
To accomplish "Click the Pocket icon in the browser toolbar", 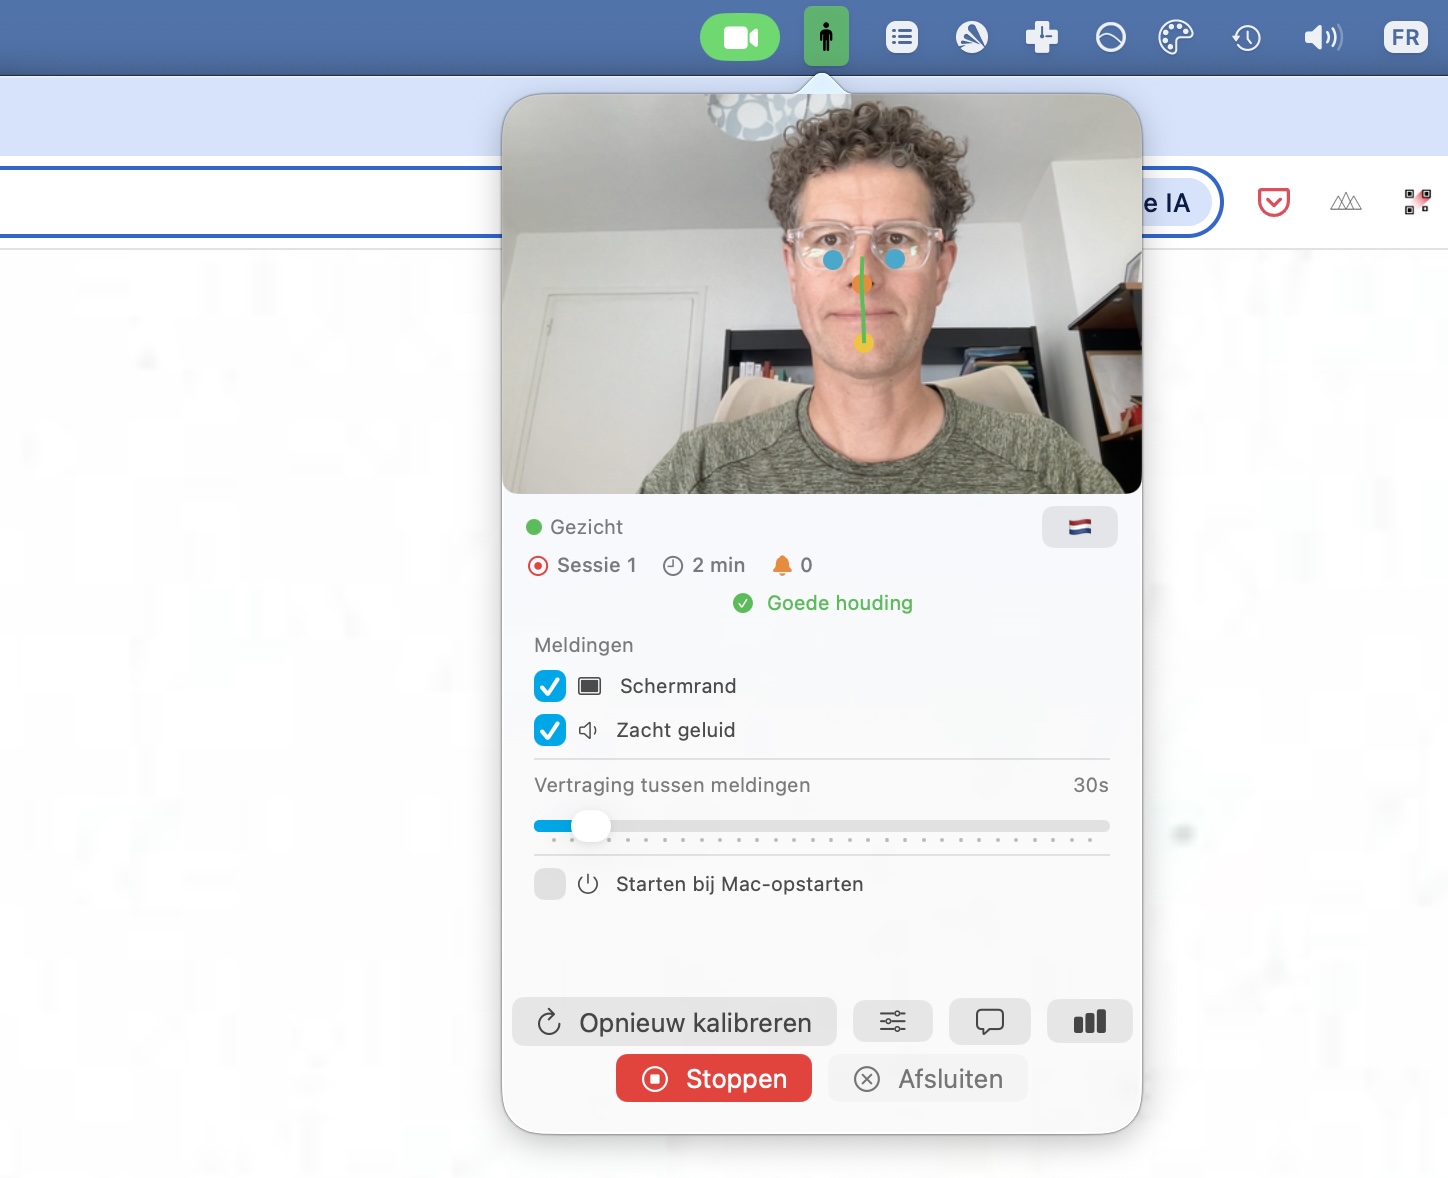I will pyautogui.click(x=1273, y=202).
